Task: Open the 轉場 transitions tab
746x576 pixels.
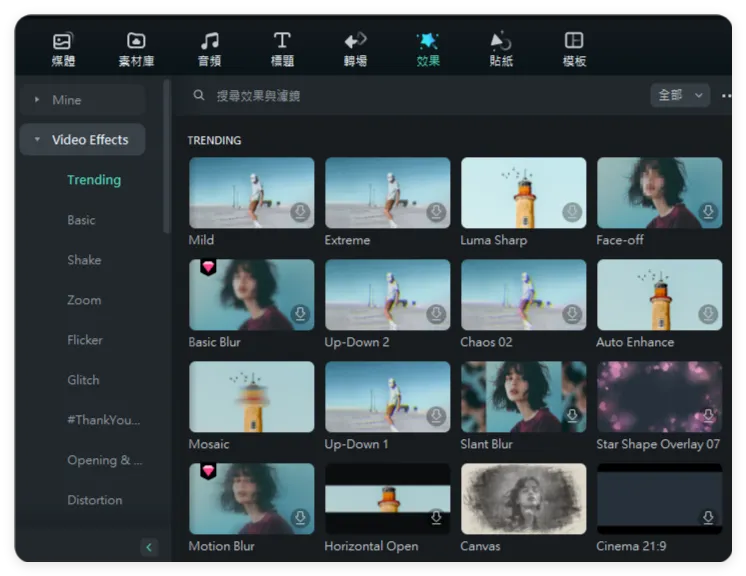Action: (355, 49)
